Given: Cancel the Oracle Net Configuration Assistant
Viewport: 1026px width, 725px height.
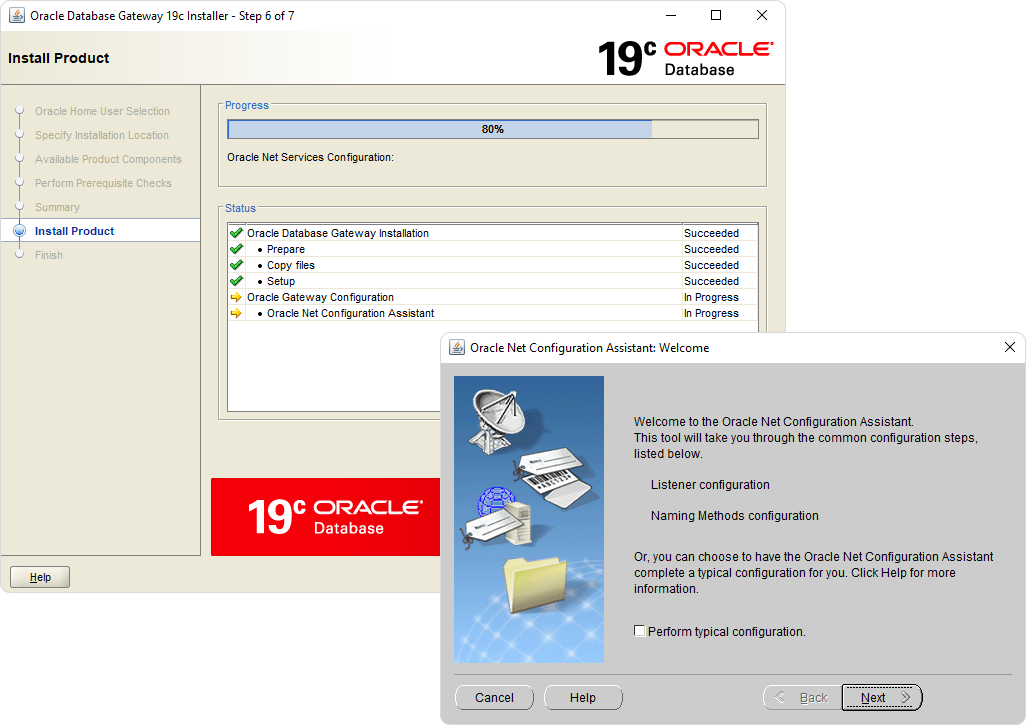Looking at the screenshot, I should 494,697.
